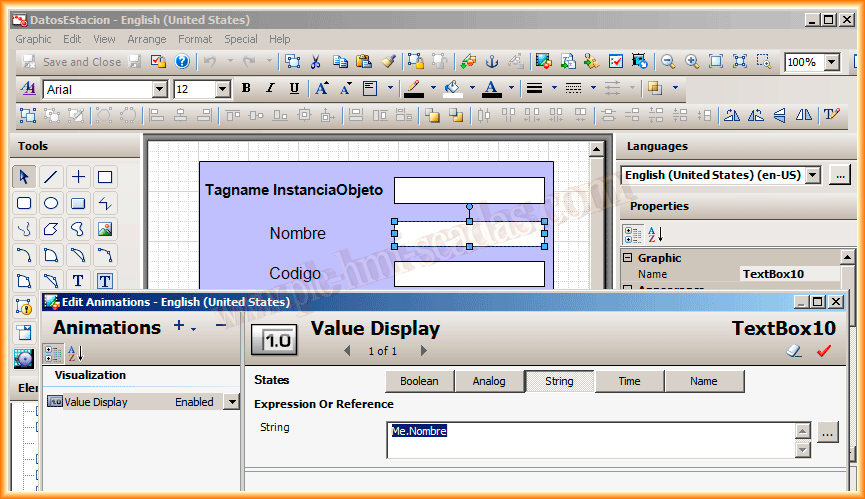Viewport: 865px width, 499px height.
Task: Click the text color swatch
Action: coord(491,89)
